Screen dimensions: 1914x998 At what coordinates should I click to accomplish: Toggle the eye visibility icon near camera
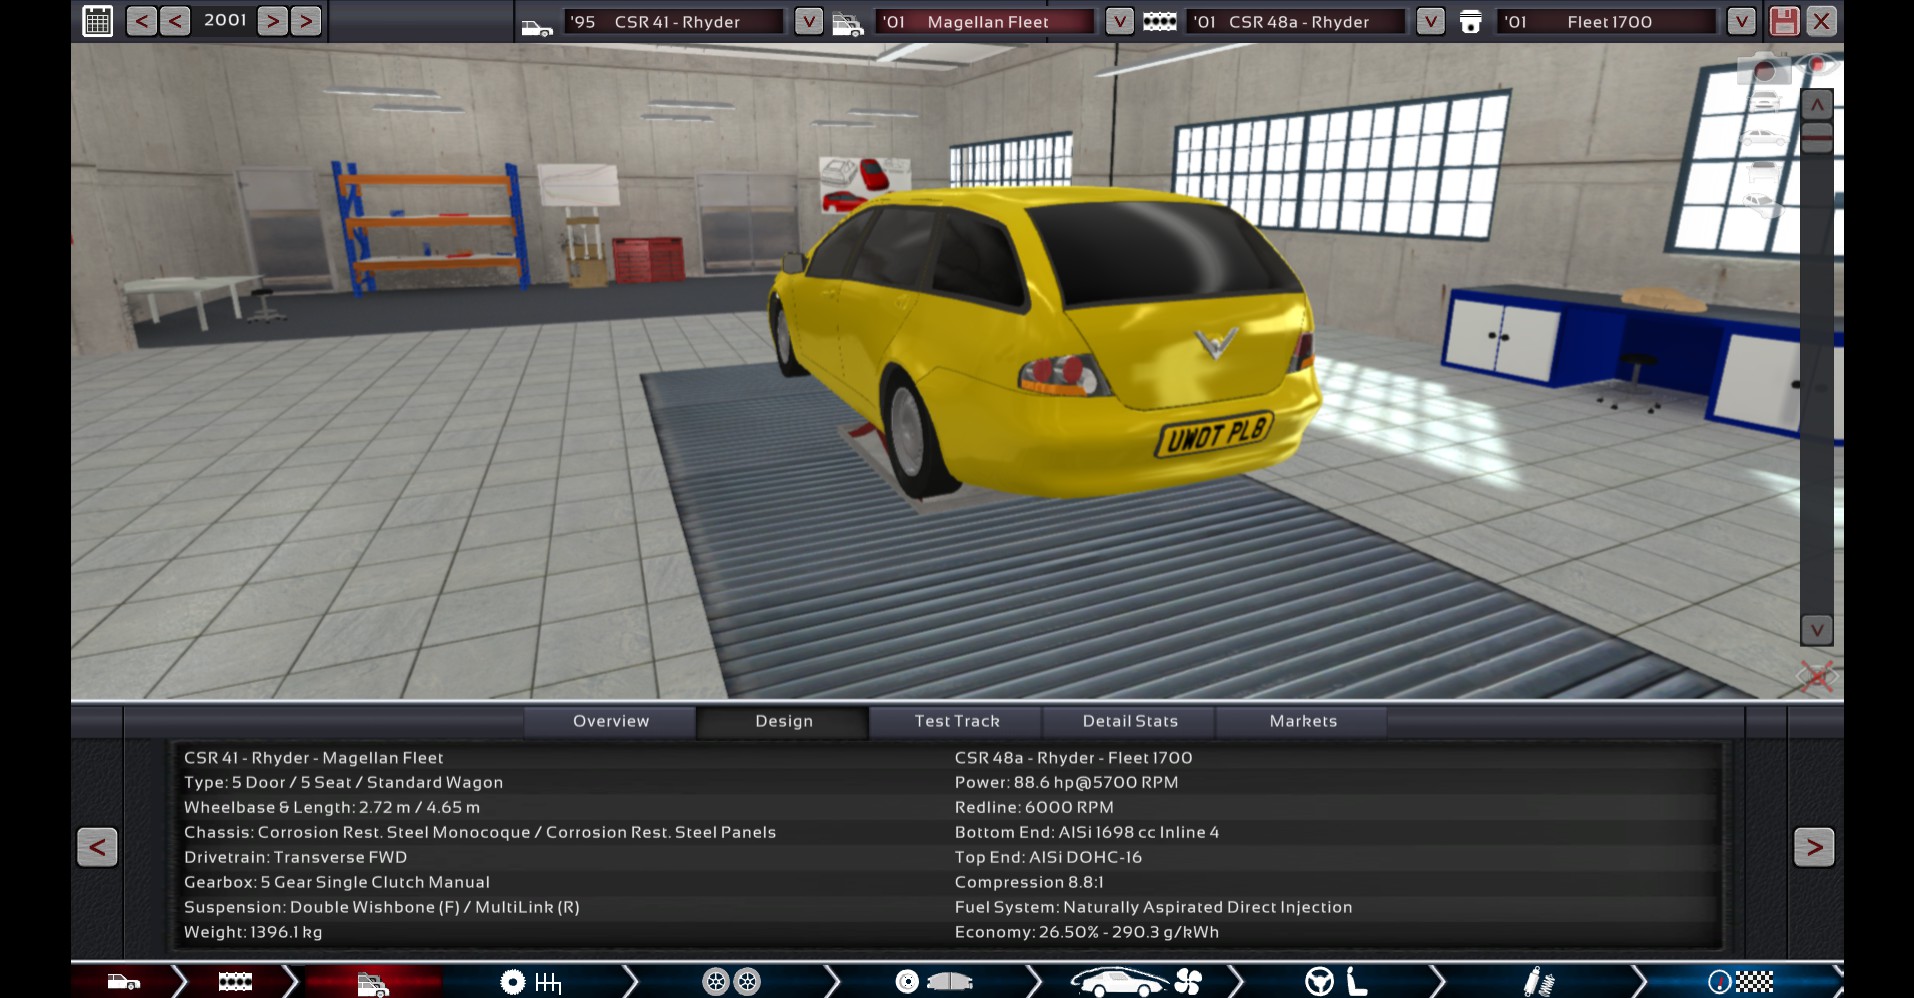click(1817, 66)
